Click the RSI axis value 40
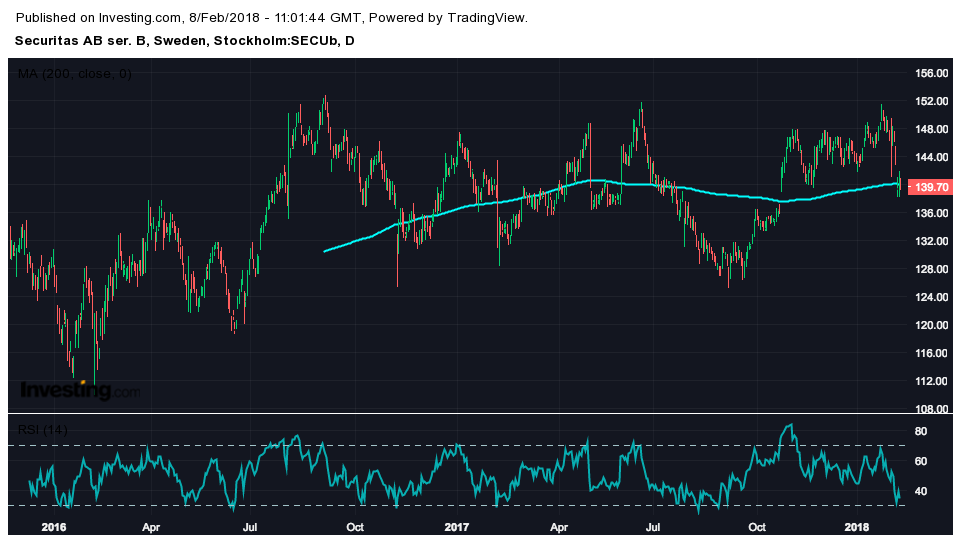The height and width of the screenshot is (540, 960). point(921,492)
